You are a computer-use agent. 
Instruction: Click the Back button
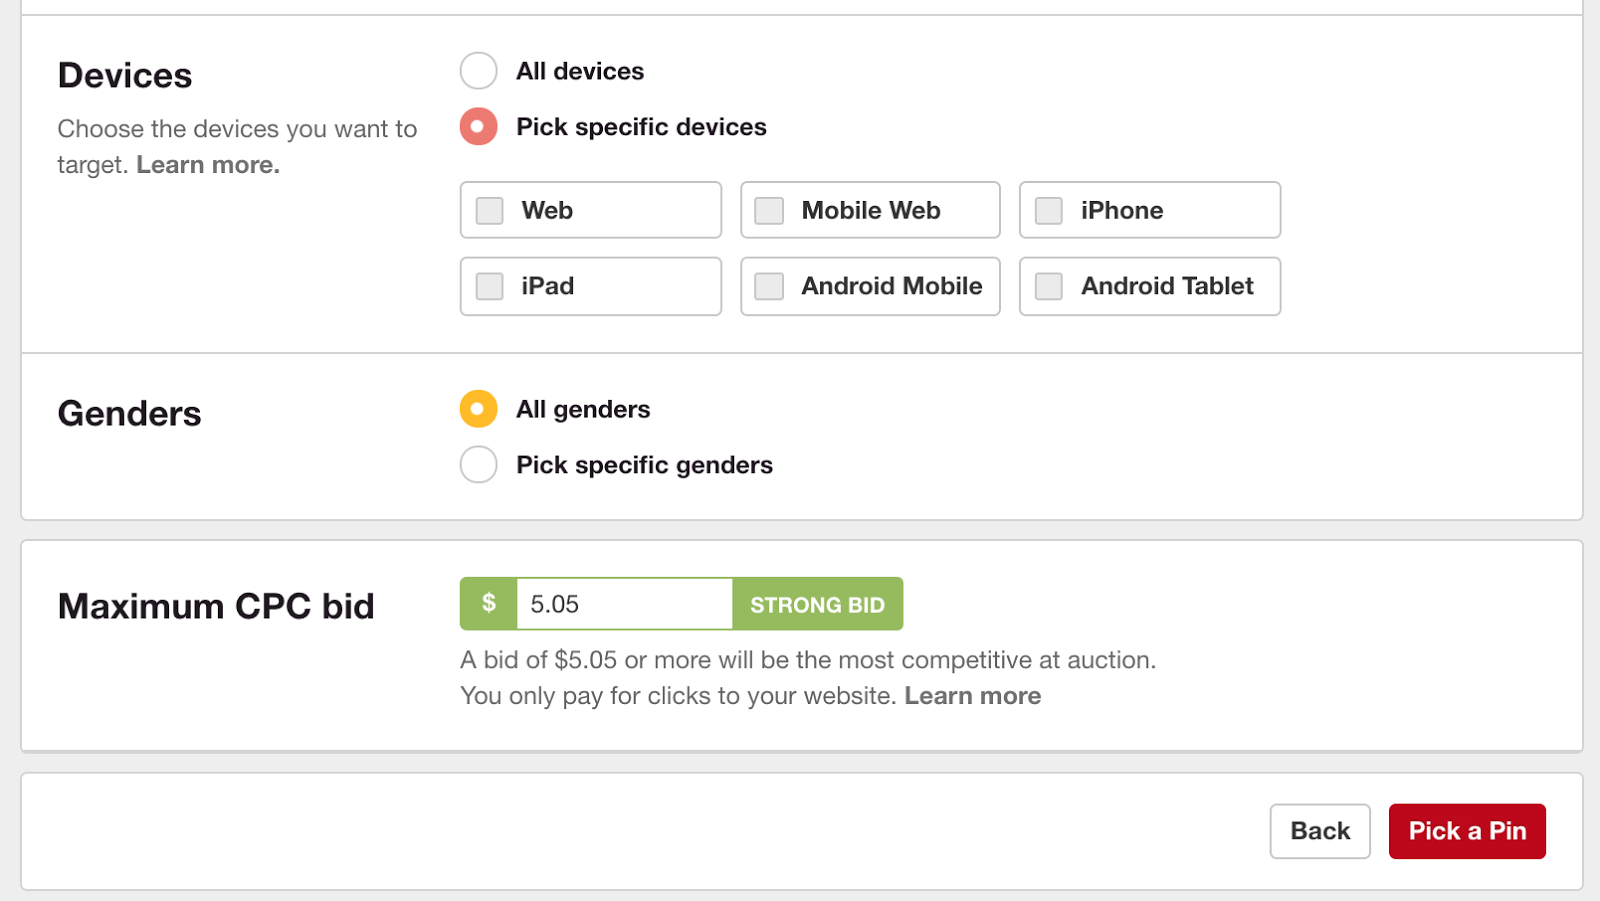[x=1320, y=831]
